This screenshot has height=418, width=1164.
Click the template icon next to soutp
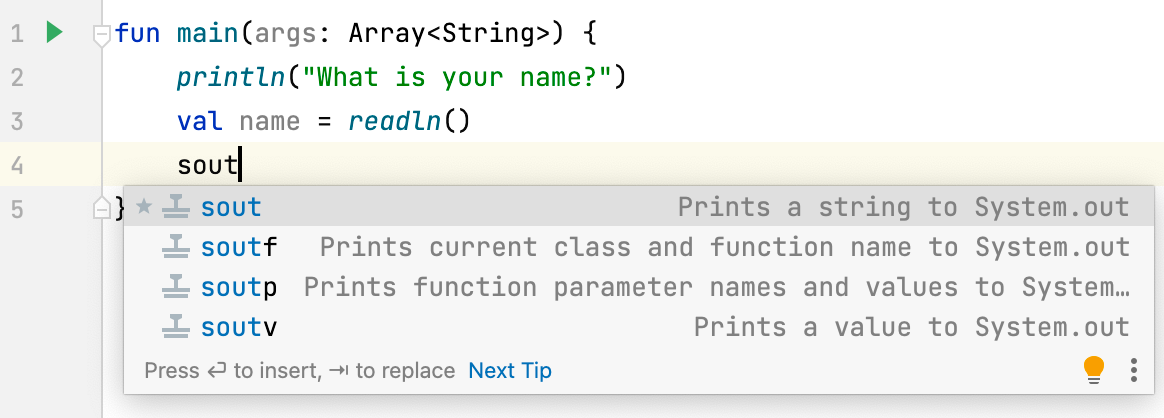click(x=174, y=287)
